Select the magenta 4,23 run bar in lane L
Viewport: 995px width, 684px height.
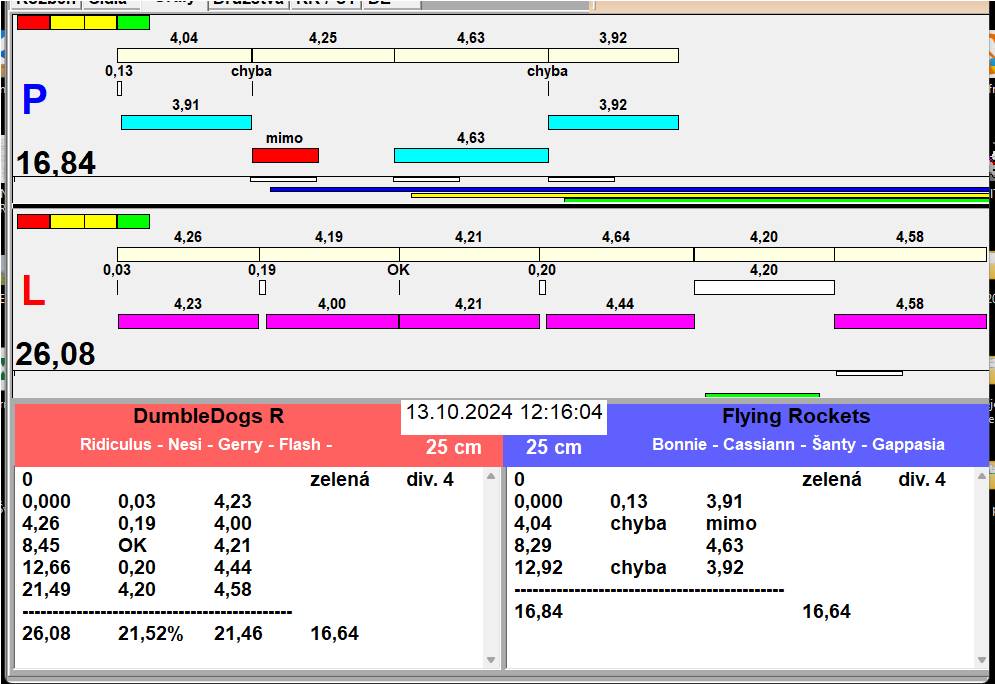click(x=188, y=321)
